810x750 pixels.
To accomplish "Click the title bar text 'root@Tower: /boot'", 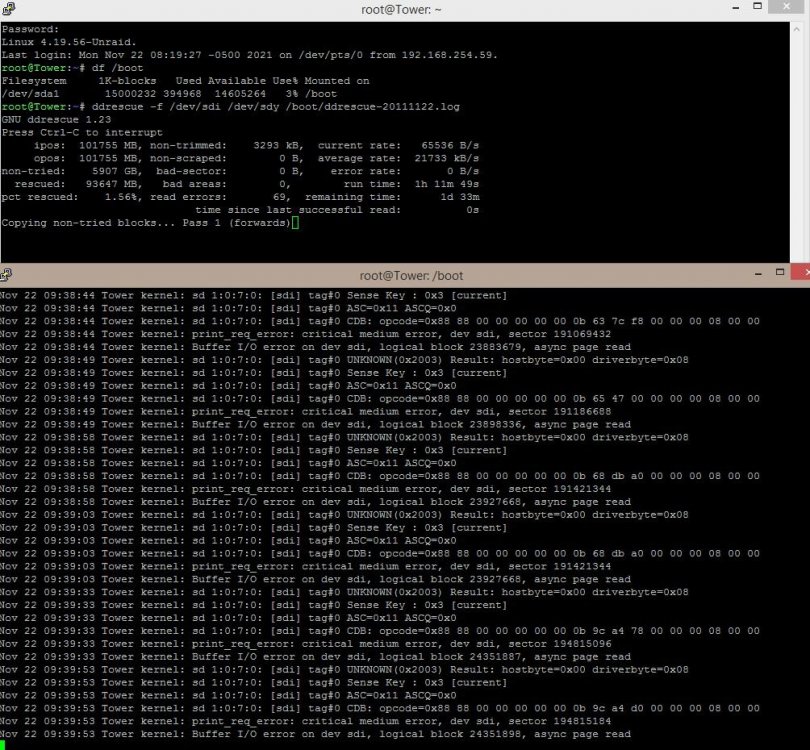I will [411, 276].
